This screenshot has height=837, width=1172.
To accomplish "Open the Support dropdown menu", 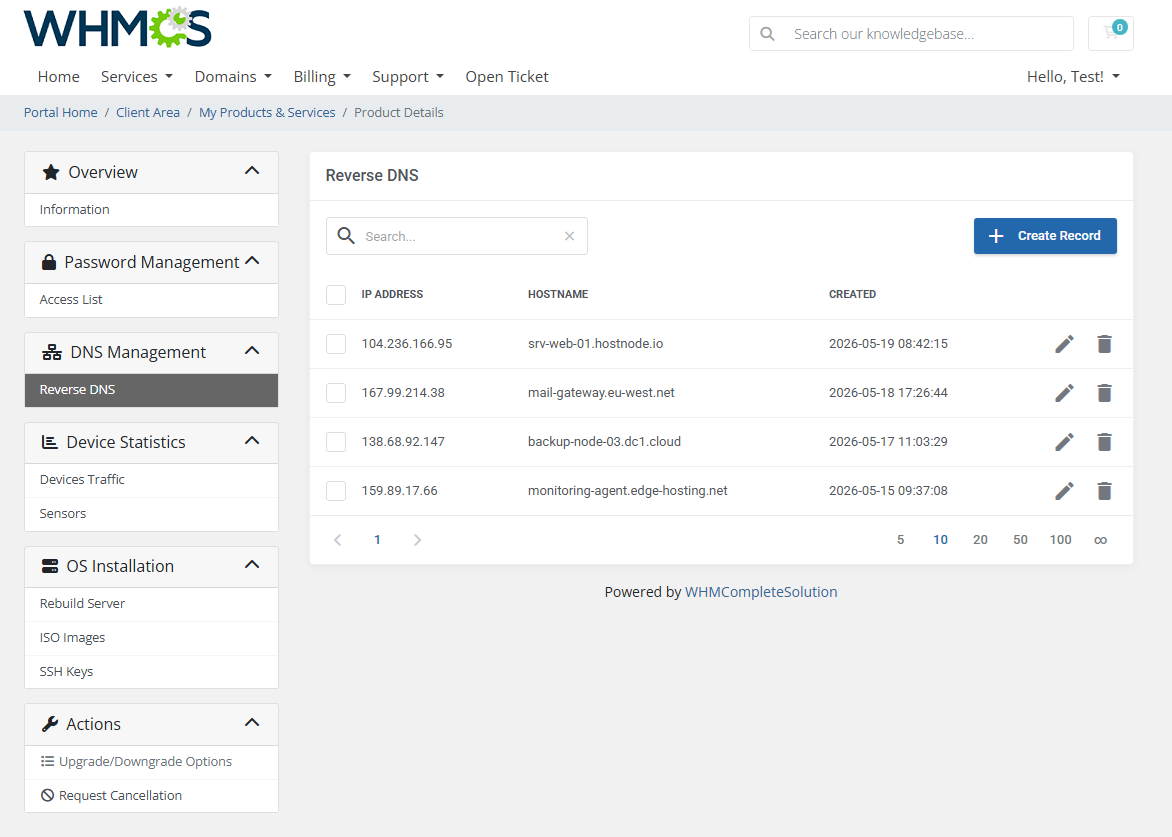I will (x=408, y=76).
